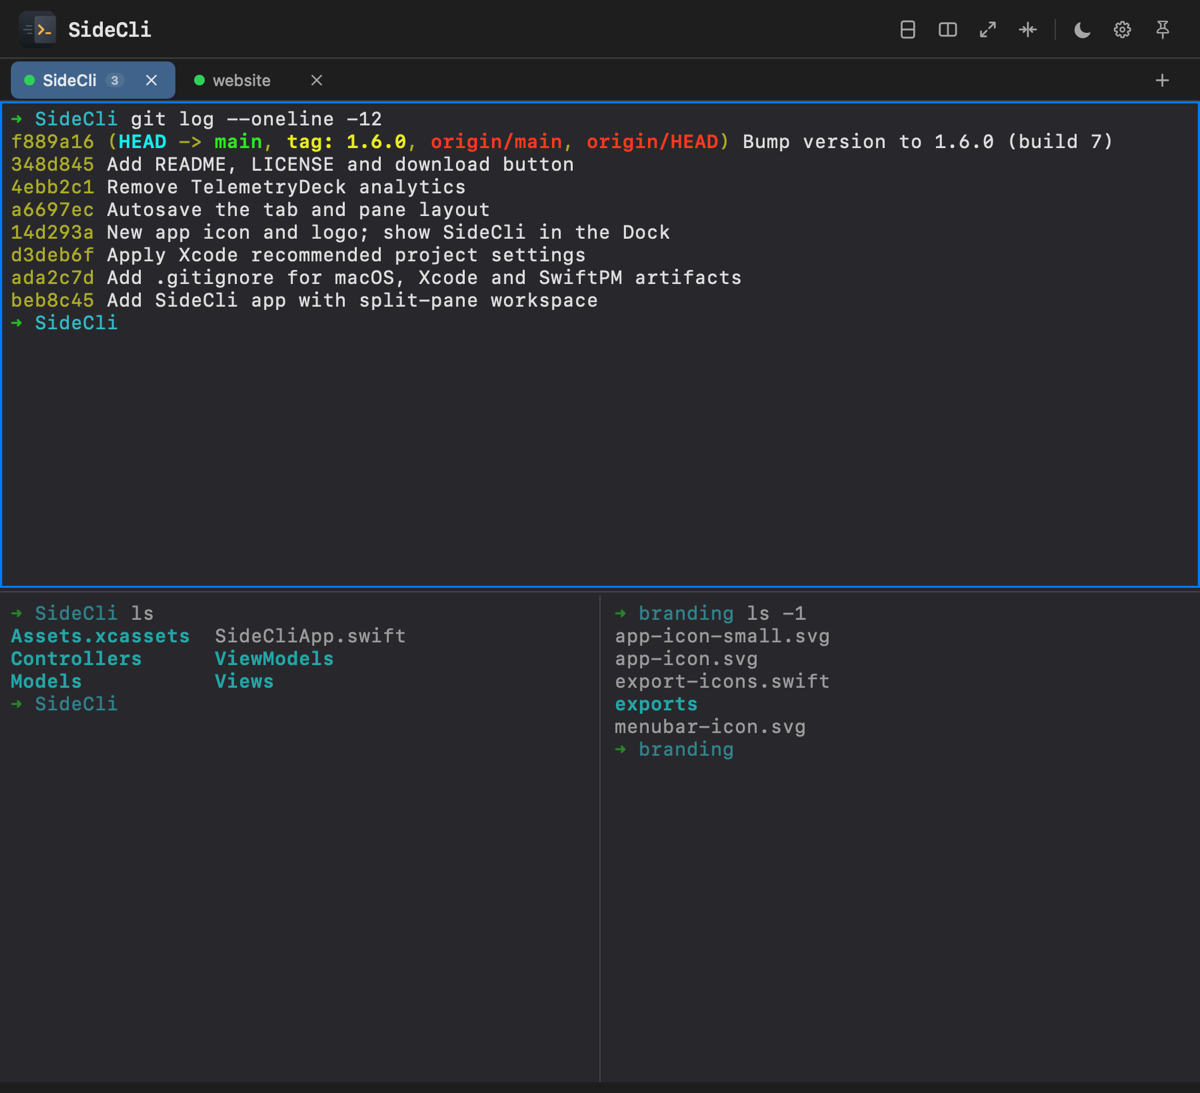The height and width of the screenshot is (1093, 1200).
Task: Toggle dark mode with the moon icon
Action: coord(1082,30)
